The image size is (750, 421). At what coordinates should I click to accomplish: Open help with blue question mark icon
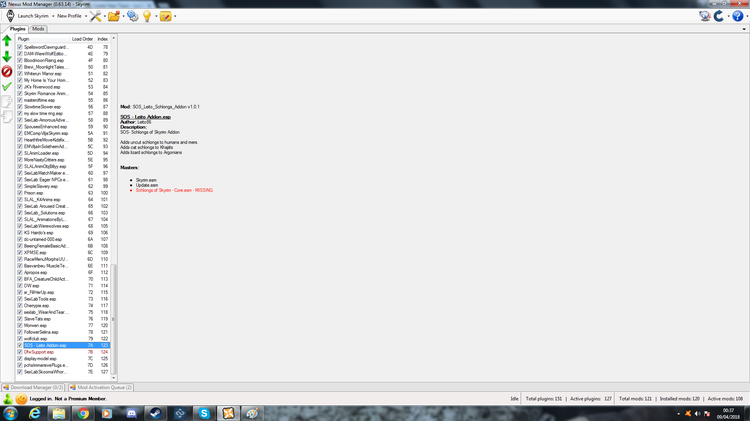pyautogui.click(x=738, y=16)
